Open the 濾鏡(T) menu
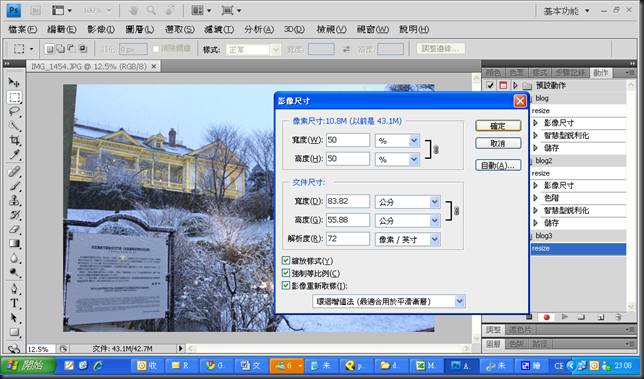Screen dimensions: 644x379 click(219, 30)
